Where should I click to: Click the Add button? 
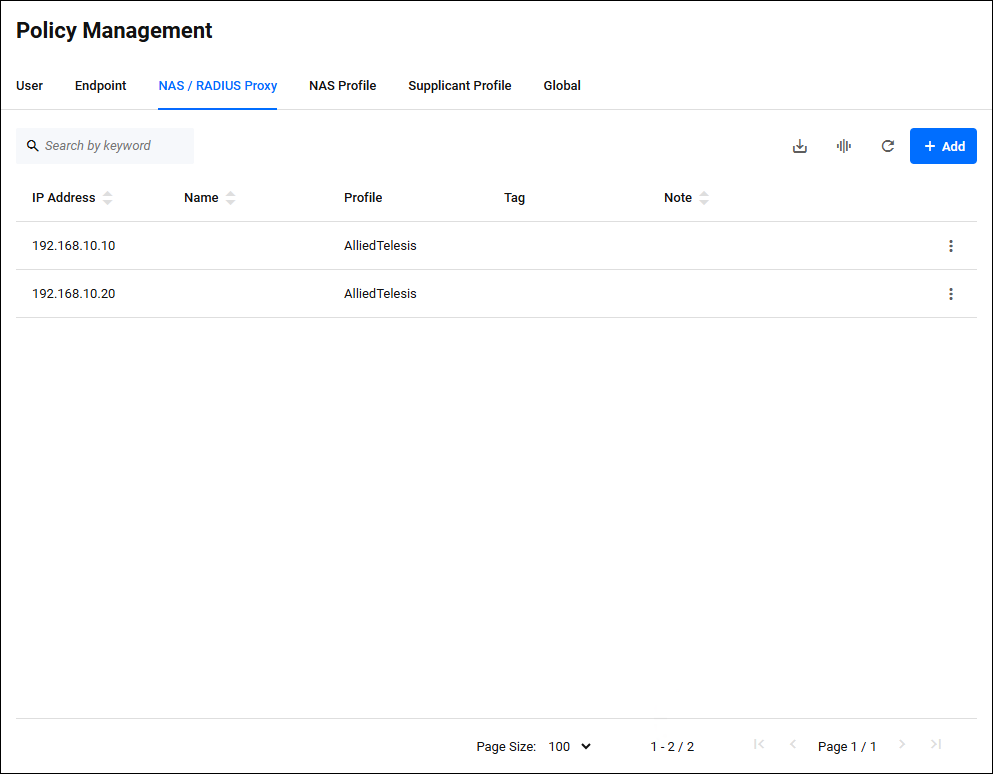pyautogui.click(x=943, y=146)
